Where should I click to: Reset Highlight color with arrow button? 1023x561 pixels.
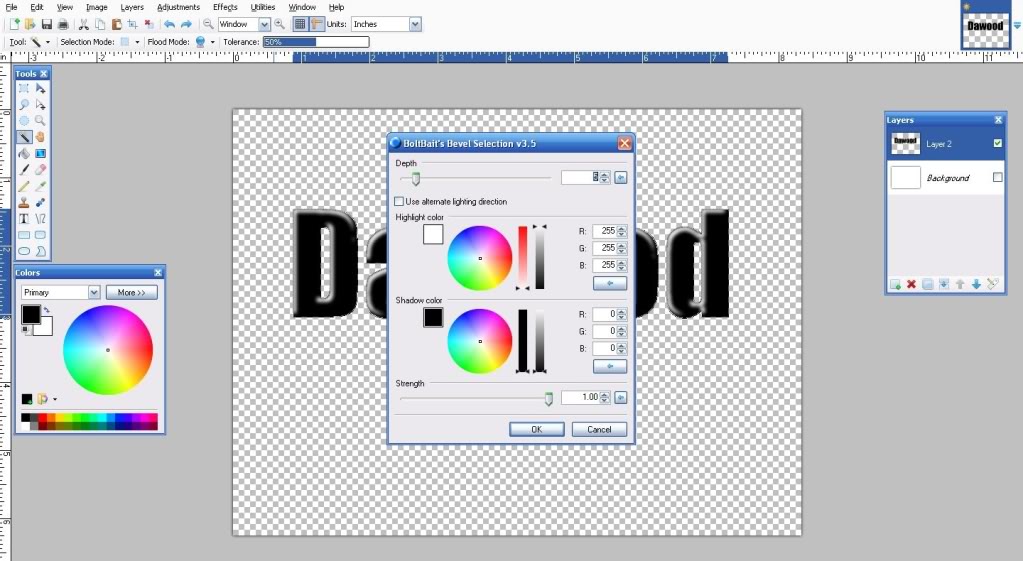coord(610,283)
